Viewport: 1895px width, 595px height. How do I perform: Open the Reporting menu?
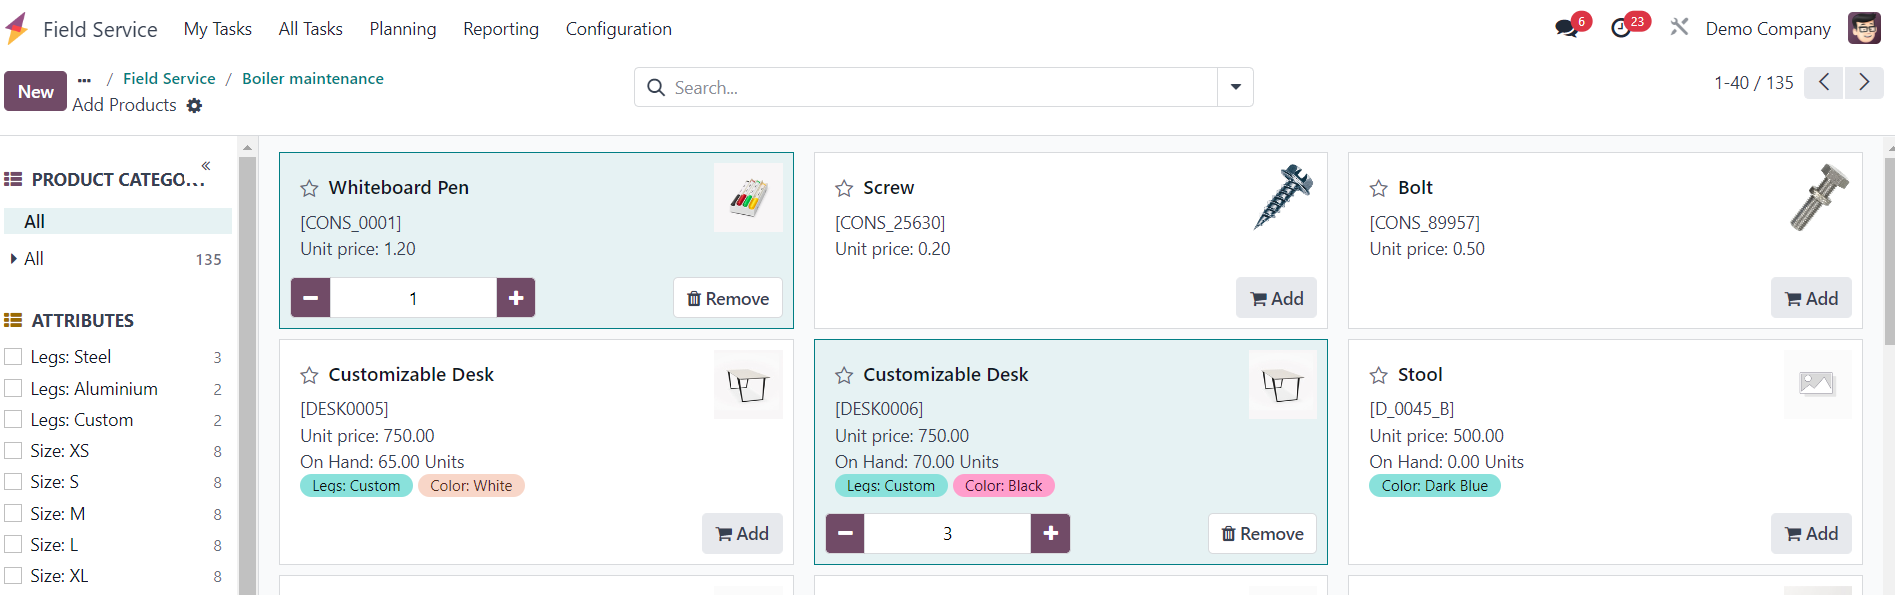point(501,29)
